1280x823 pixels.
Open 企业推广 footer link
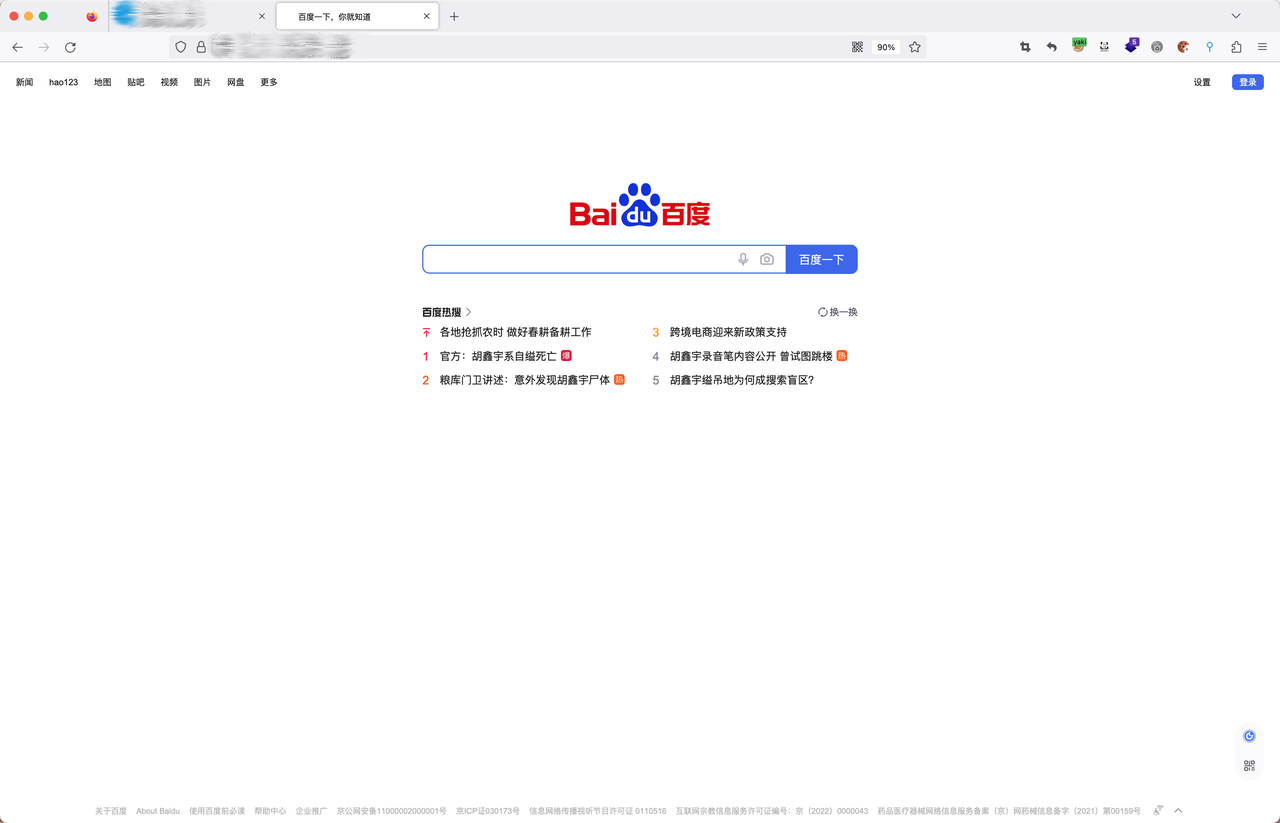[311, 811]
